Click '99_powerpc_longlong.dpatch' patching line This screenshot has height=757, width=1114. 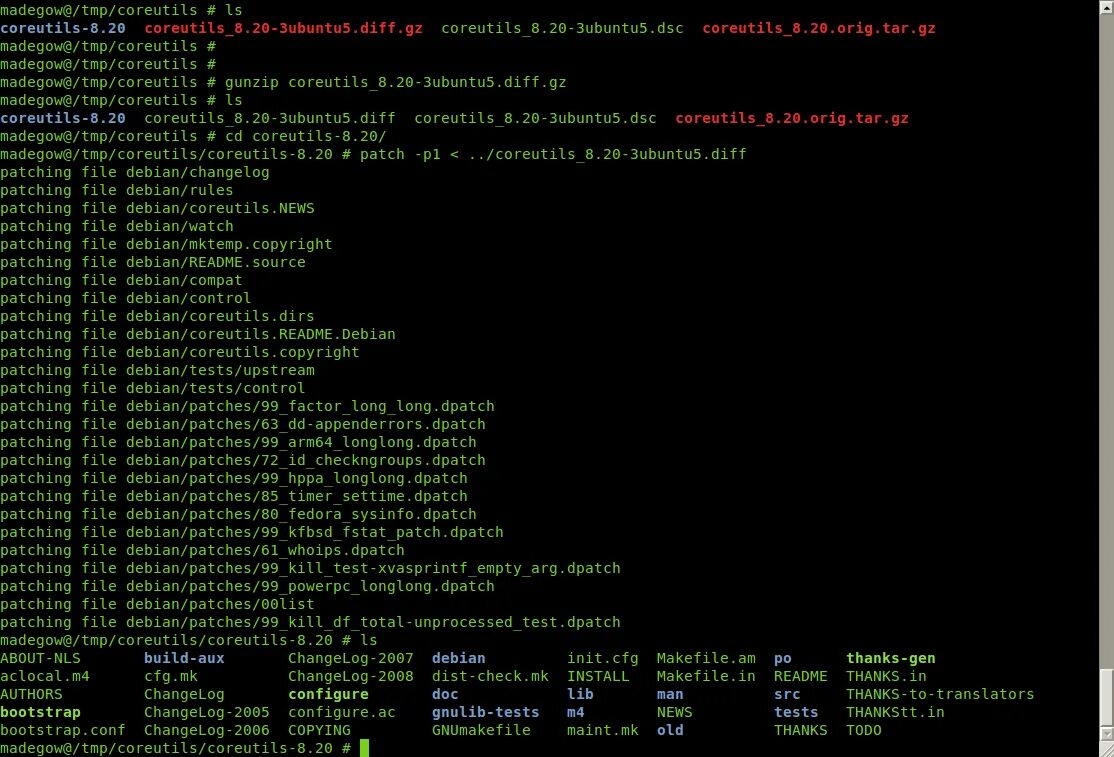pos(247,587)
